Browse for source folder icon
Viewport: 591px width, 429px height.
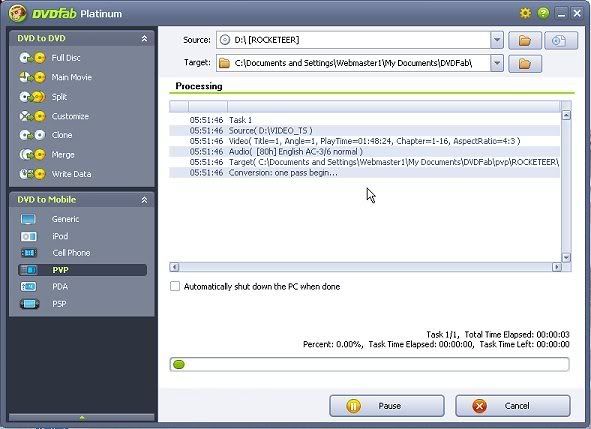pyautogui.click(x=525, y=40)
